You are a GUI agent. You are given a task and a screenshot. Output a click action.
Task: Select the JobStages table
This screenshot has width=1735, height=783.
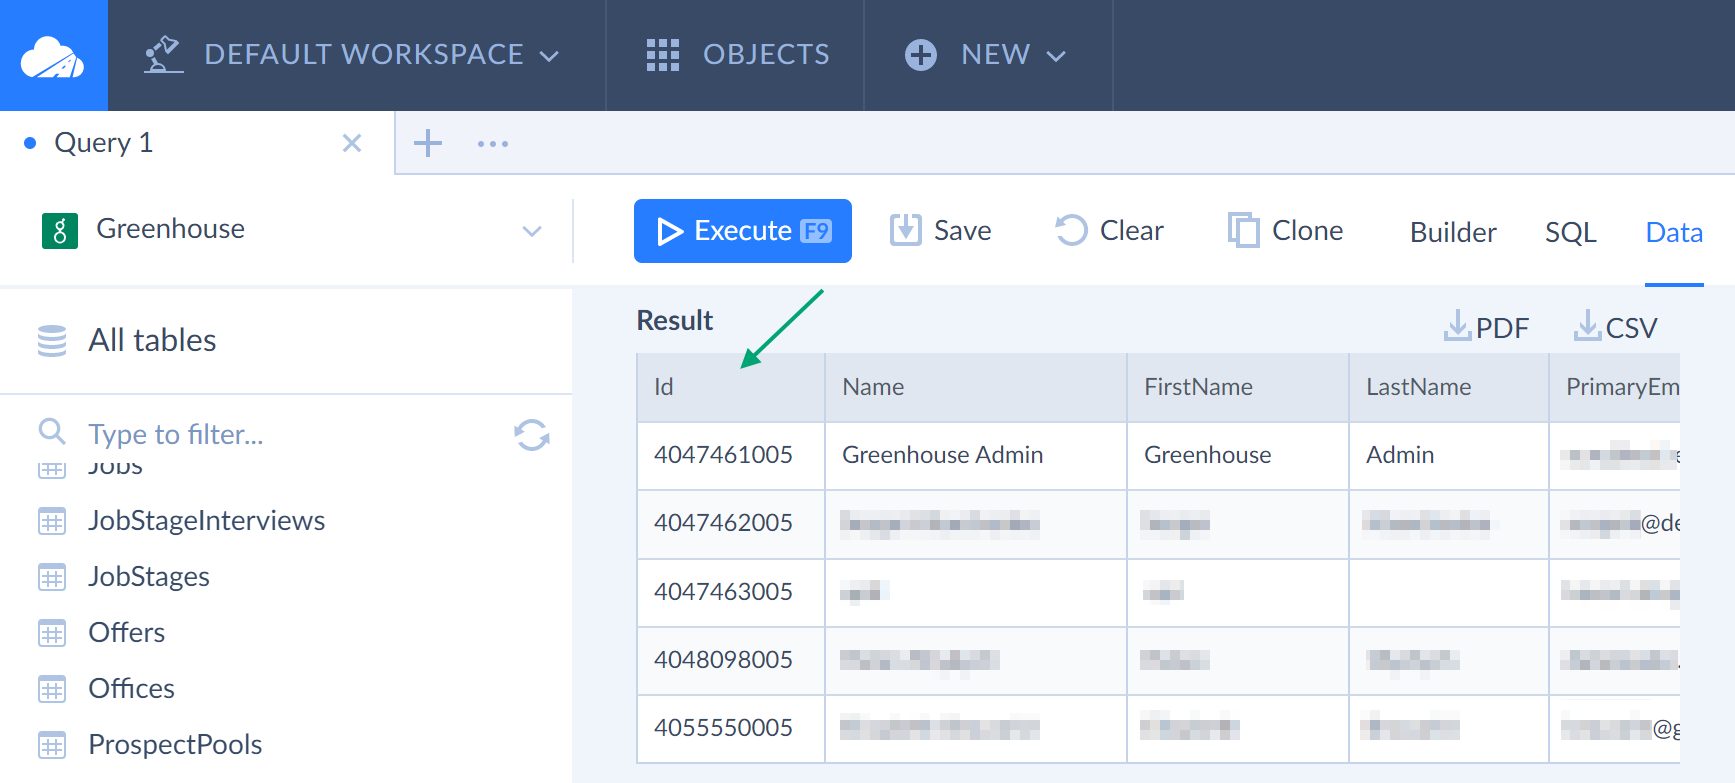pos(149,577)
